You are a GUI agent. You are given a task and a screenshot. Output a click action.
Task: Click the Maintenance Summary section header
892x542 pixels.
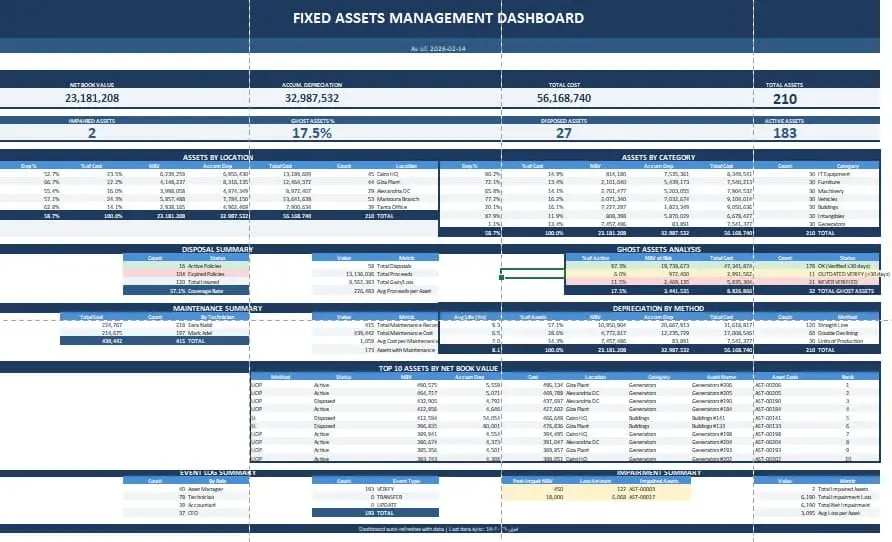point(217,308)
